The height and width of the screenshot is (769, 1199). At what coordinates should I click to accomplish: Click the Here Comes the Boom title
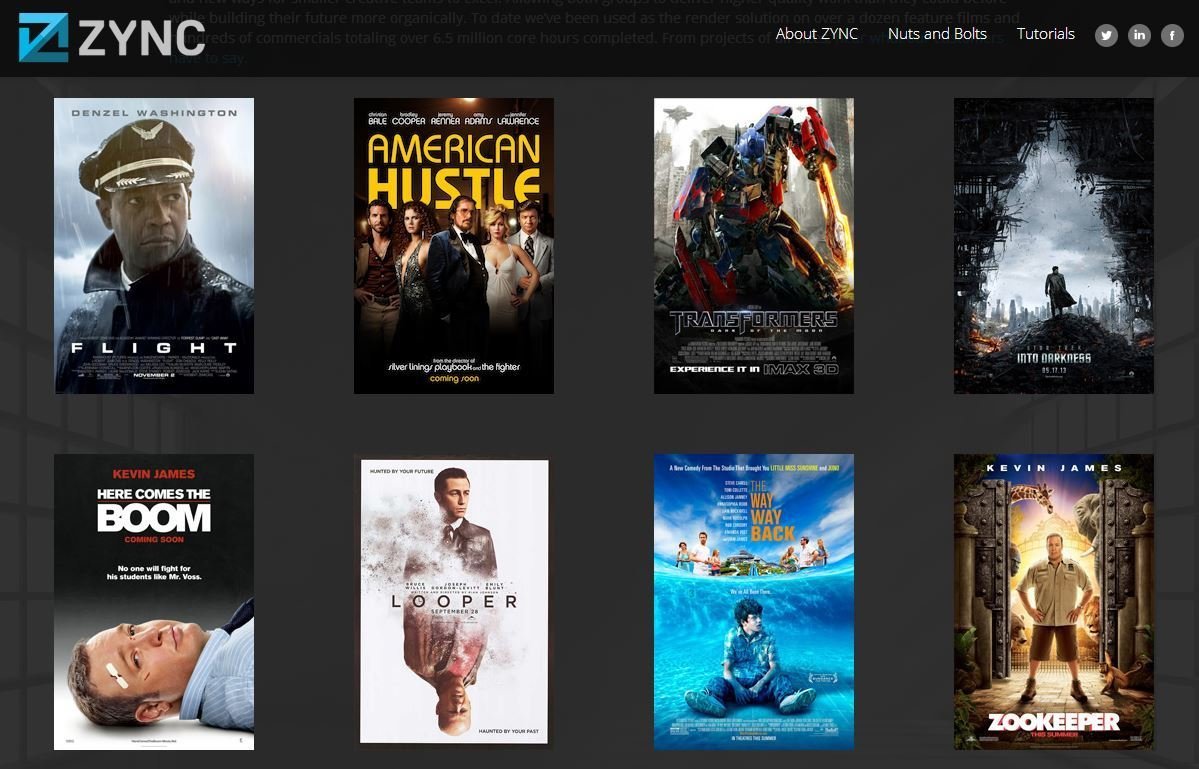[x=153, y=509]
